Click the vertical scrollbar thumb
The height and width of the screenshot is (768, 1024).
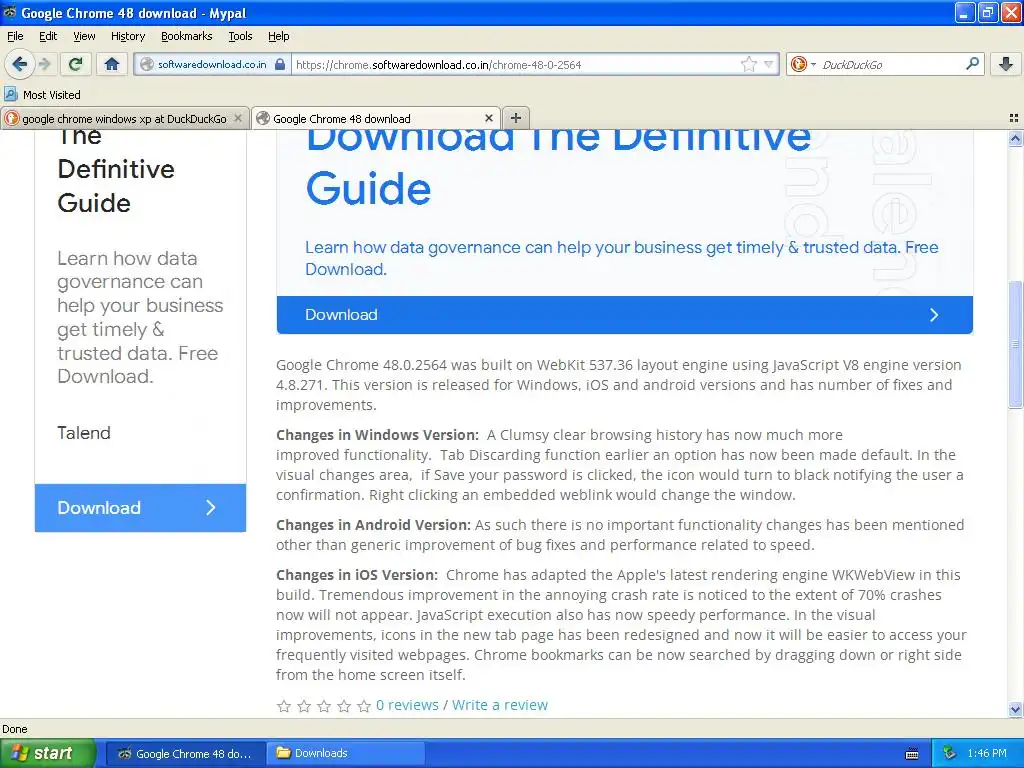pyautogui.click(x=1015, y=344)
